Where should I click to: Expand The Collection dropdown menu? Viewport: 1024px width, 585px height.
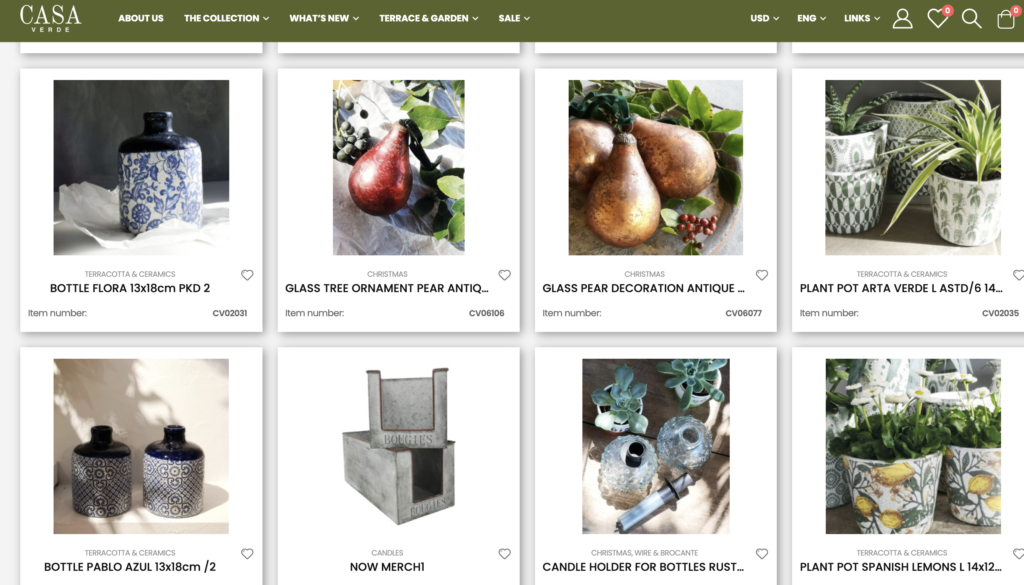227,18
